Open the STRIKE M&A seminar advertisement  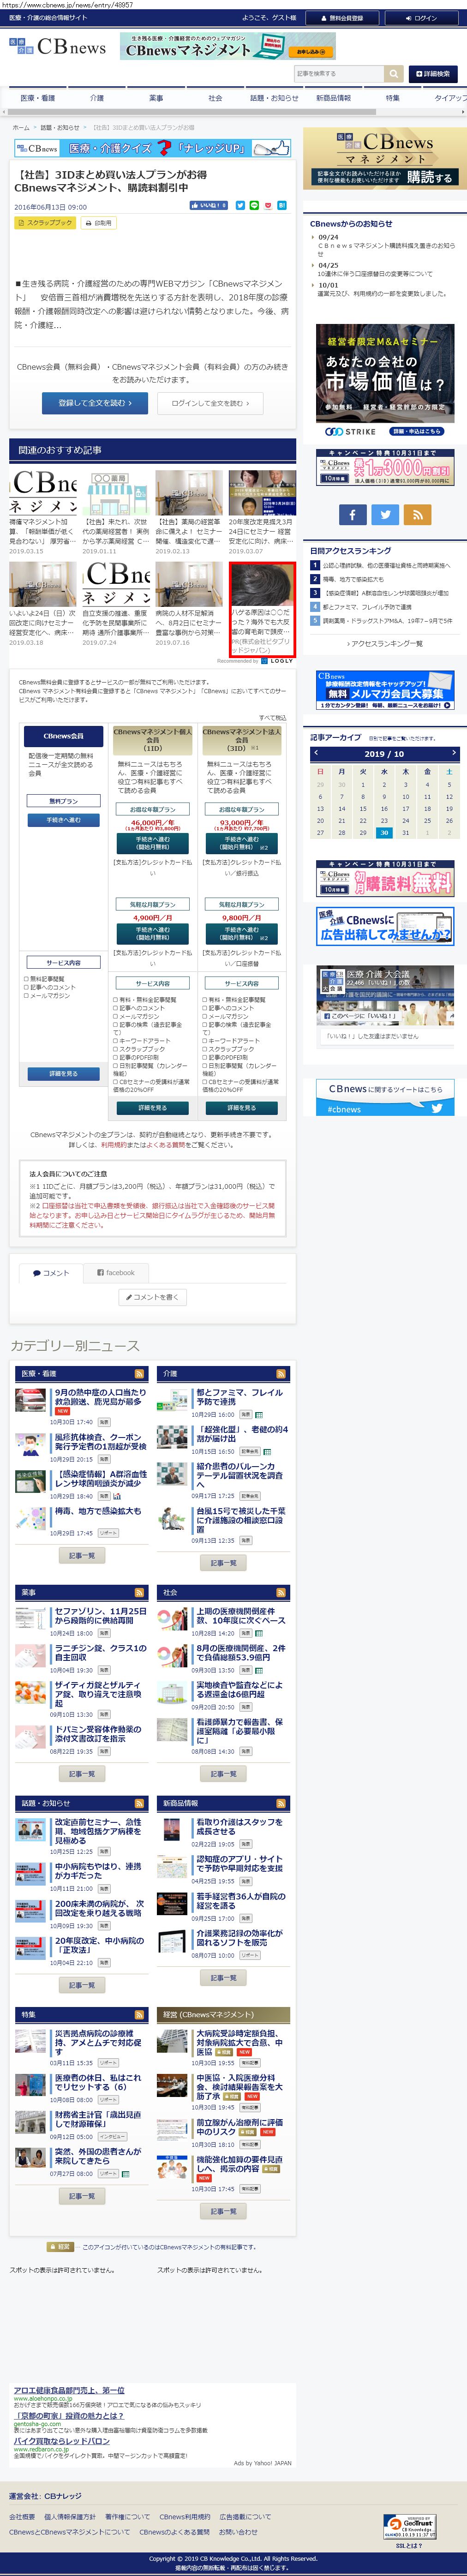tap(385, 381)
